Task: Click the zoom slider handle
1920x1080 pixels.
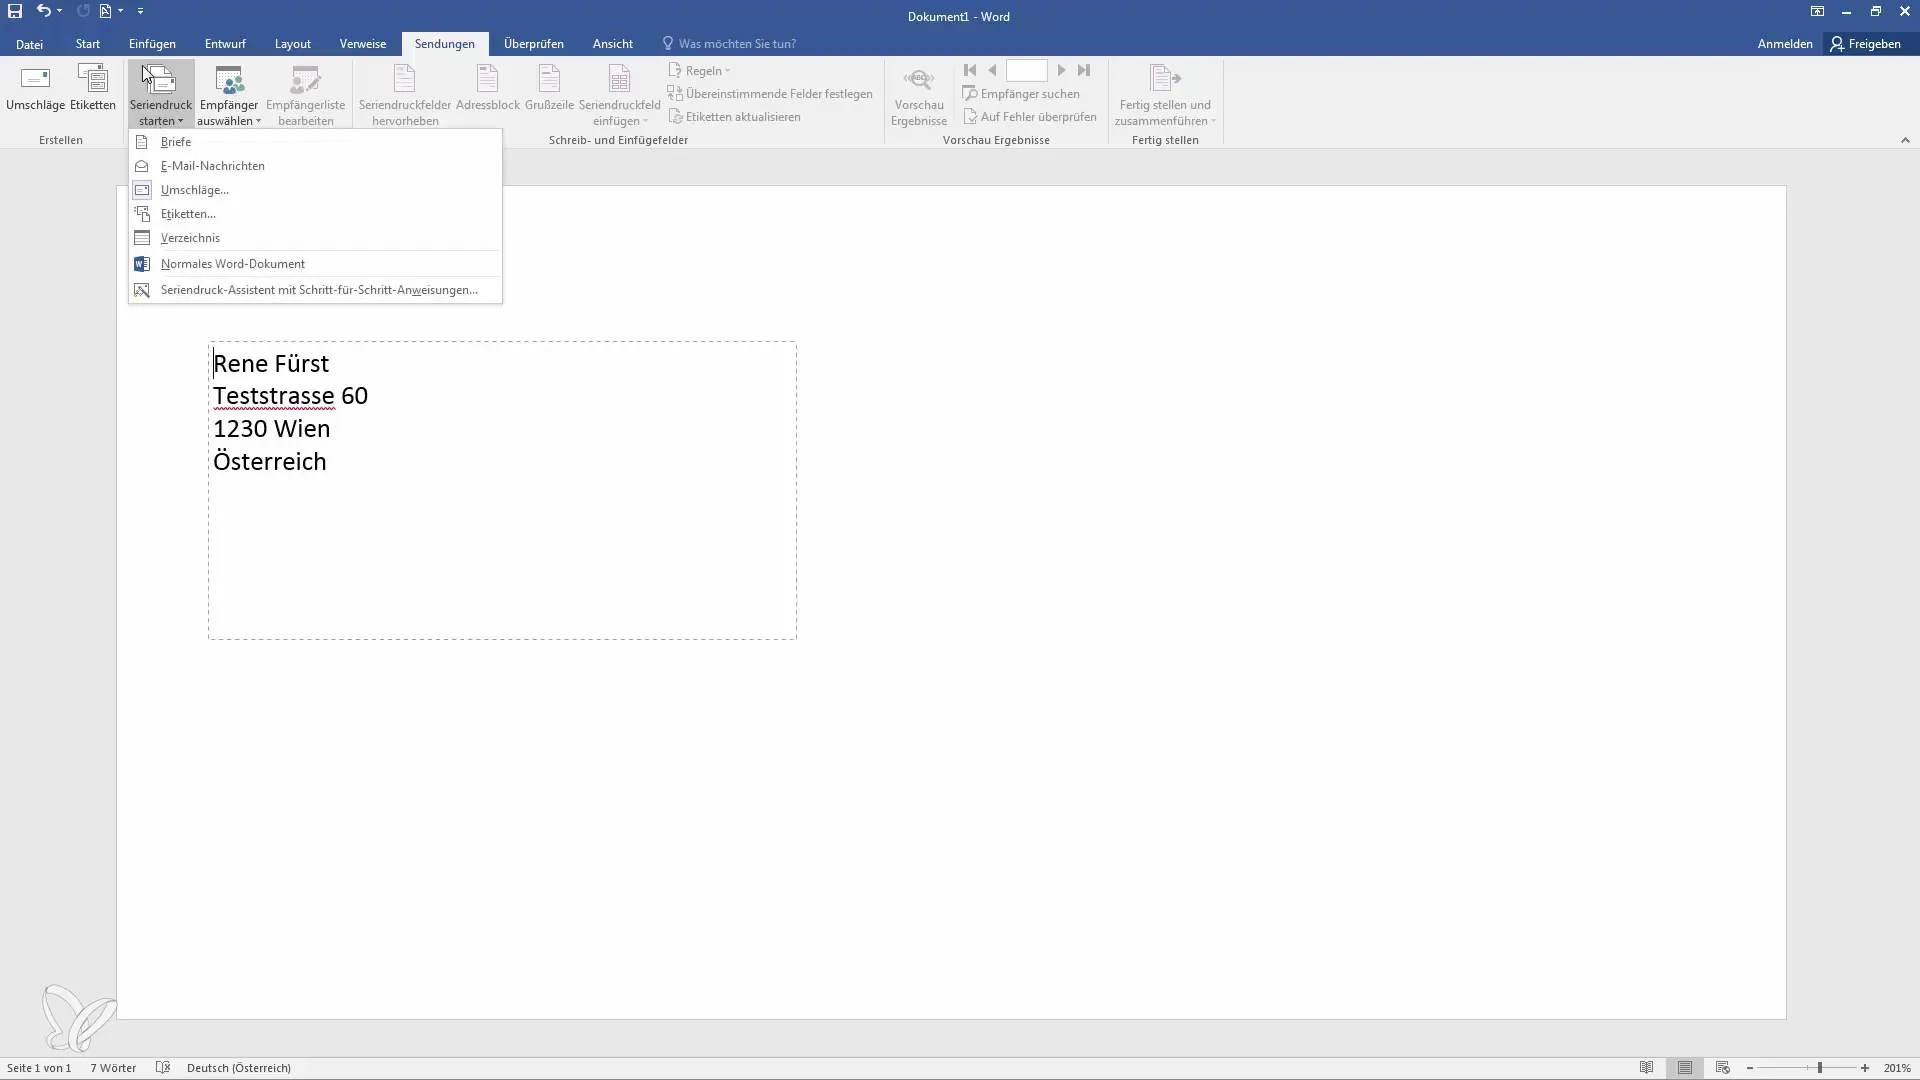Action: click(x=1820, y=1068)
